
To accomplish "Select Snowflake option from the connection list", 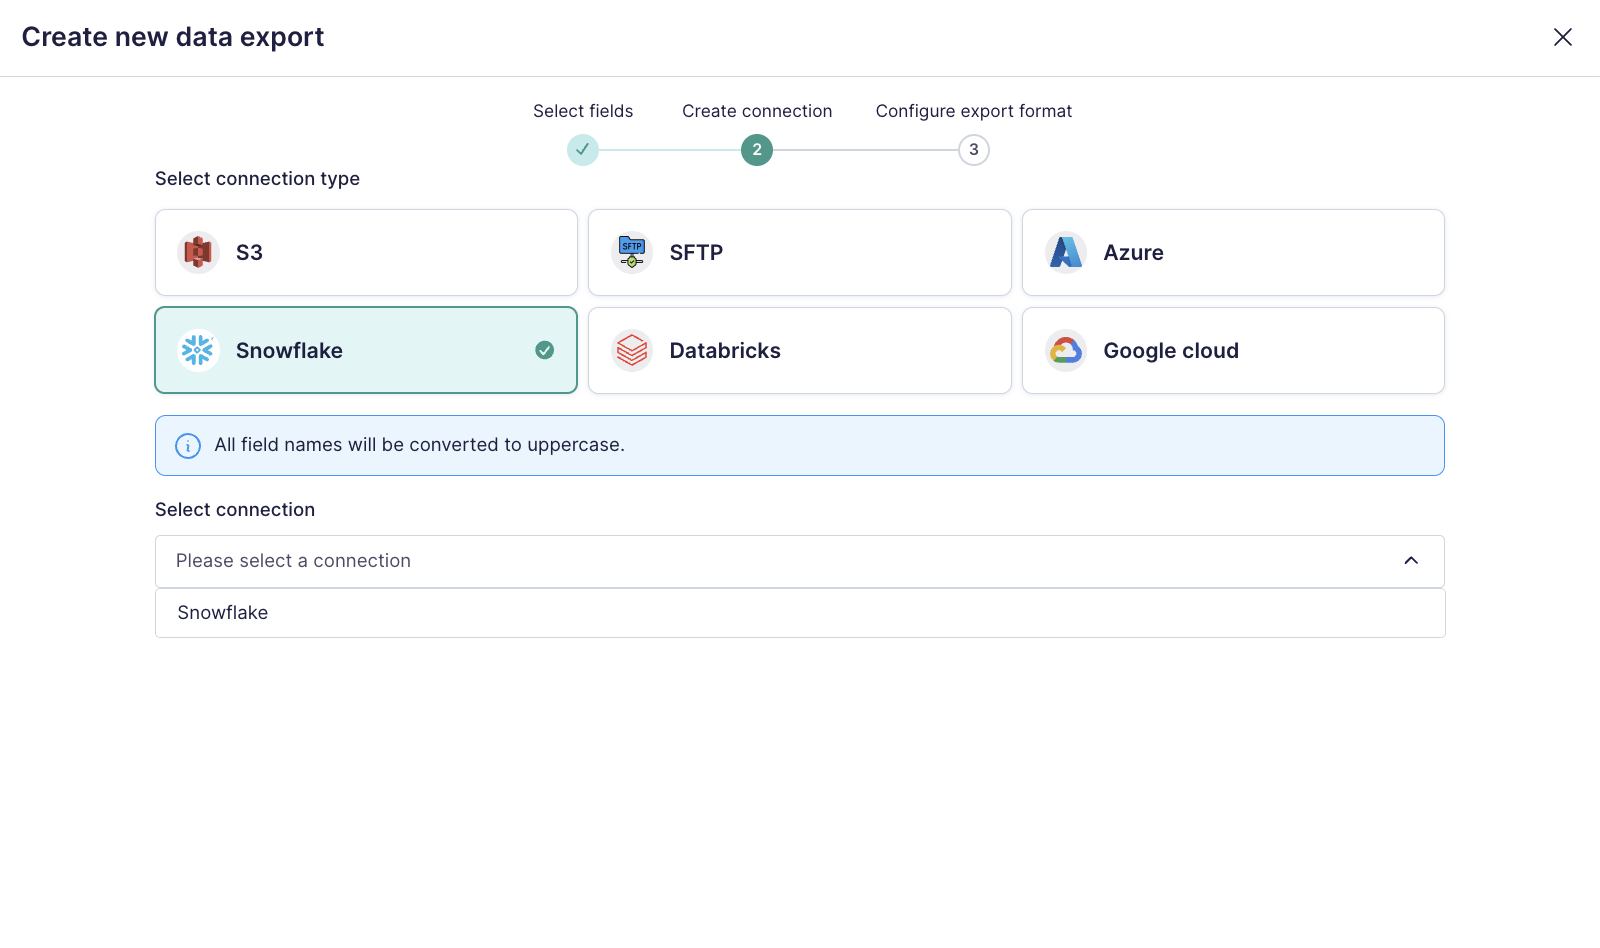I will coord(800,613).
